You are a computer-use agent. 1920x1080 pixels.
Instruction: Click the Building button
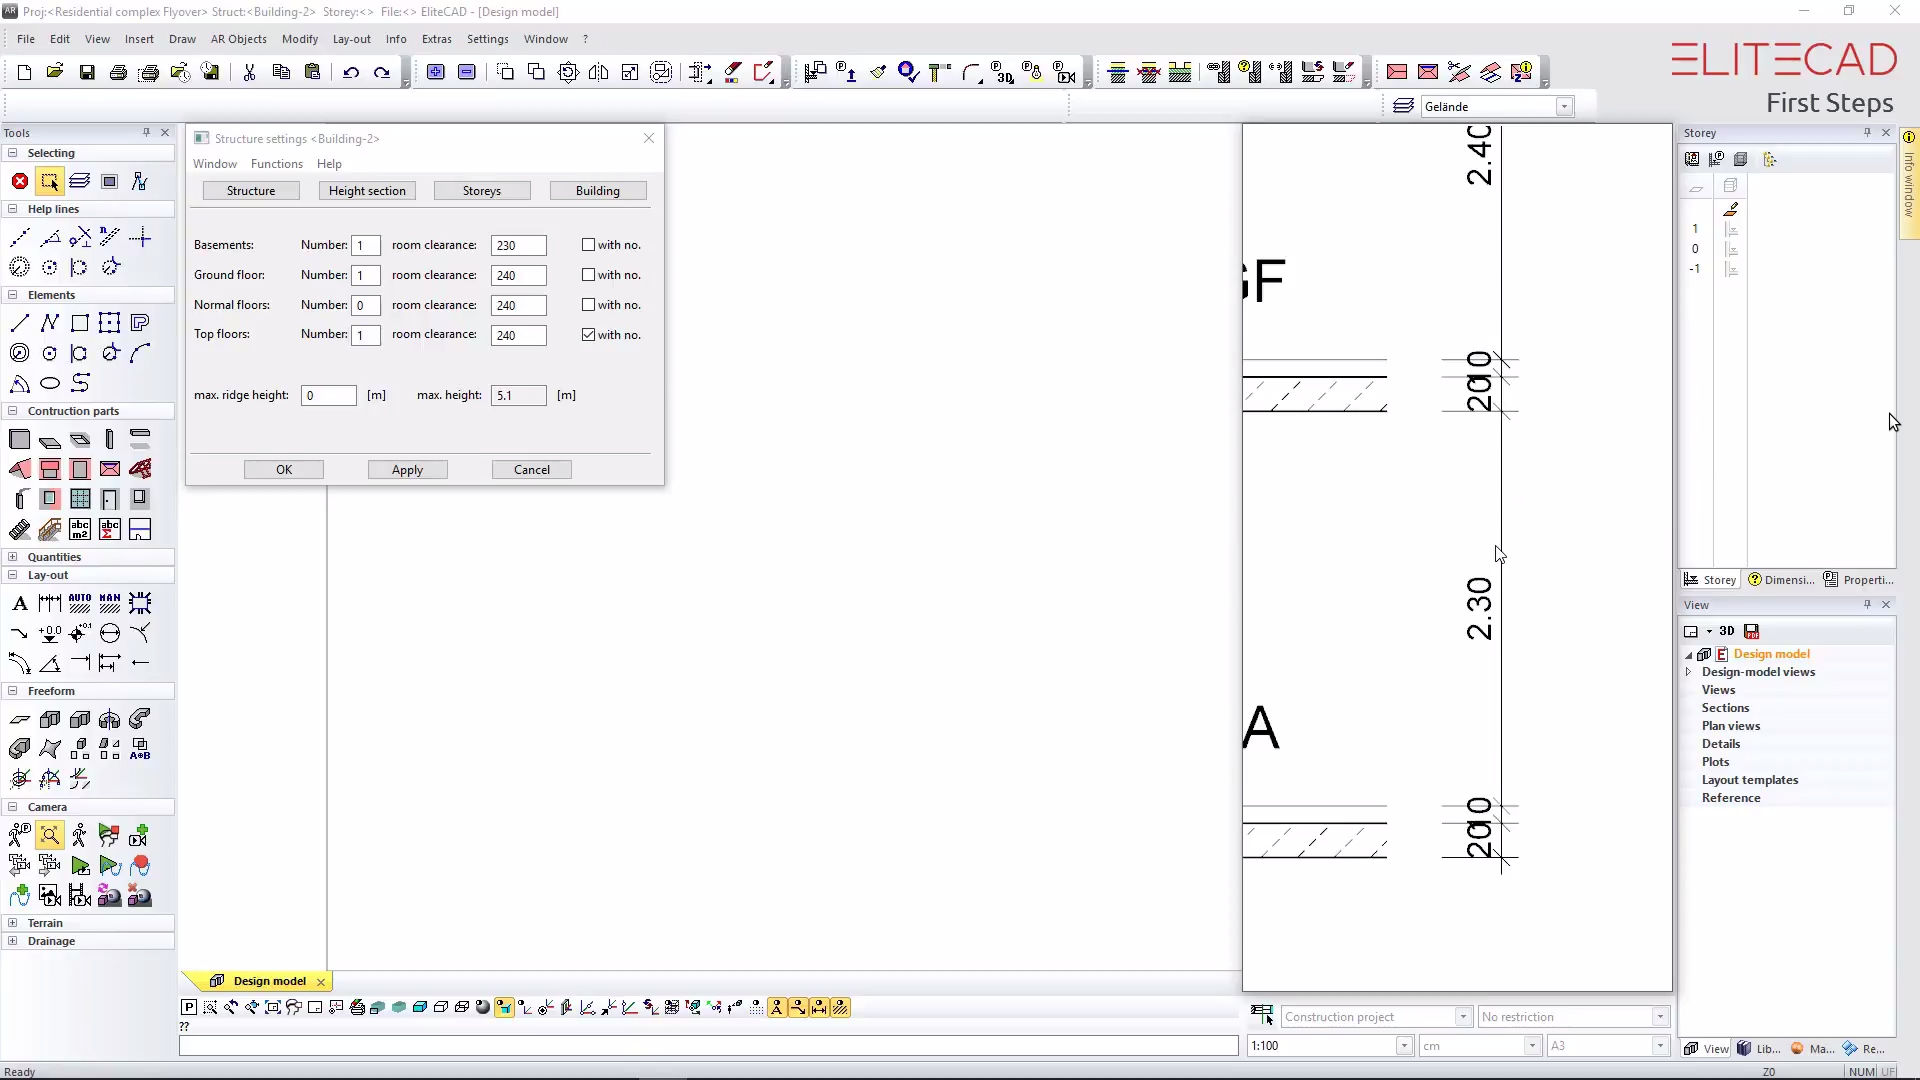coord(598,191)
